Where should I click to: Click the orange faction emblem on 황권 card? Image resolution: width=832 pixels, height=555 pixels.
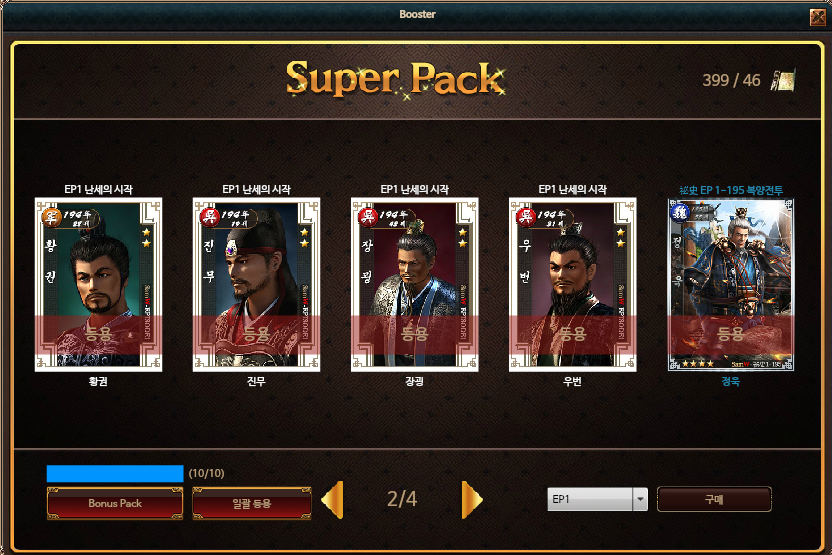[51, 216]
